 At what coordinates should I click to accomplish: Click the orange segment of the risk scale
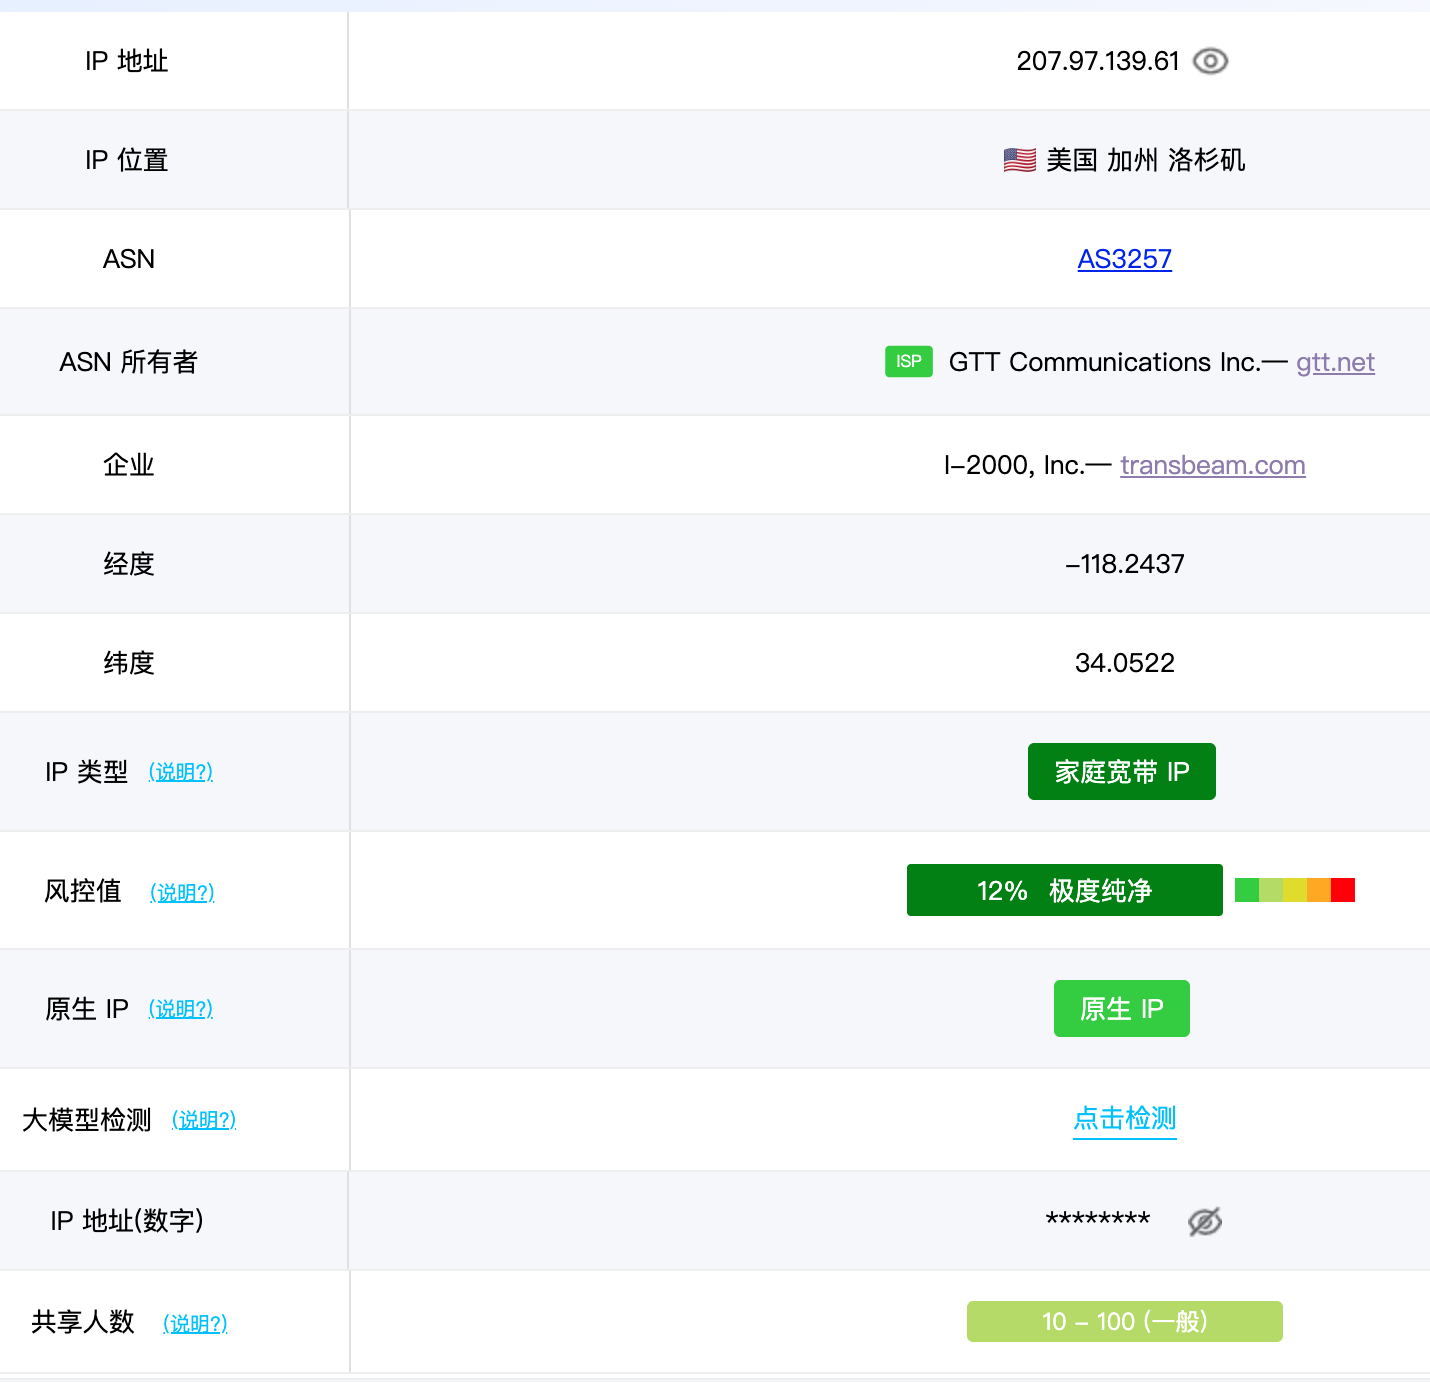click(1319, 890)
